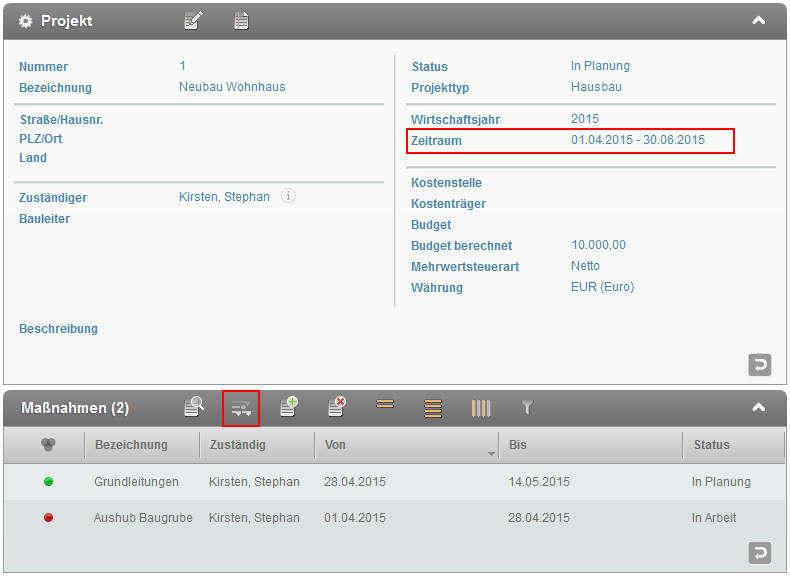Open the Von column sort dropdown arrow

[491, 454]
